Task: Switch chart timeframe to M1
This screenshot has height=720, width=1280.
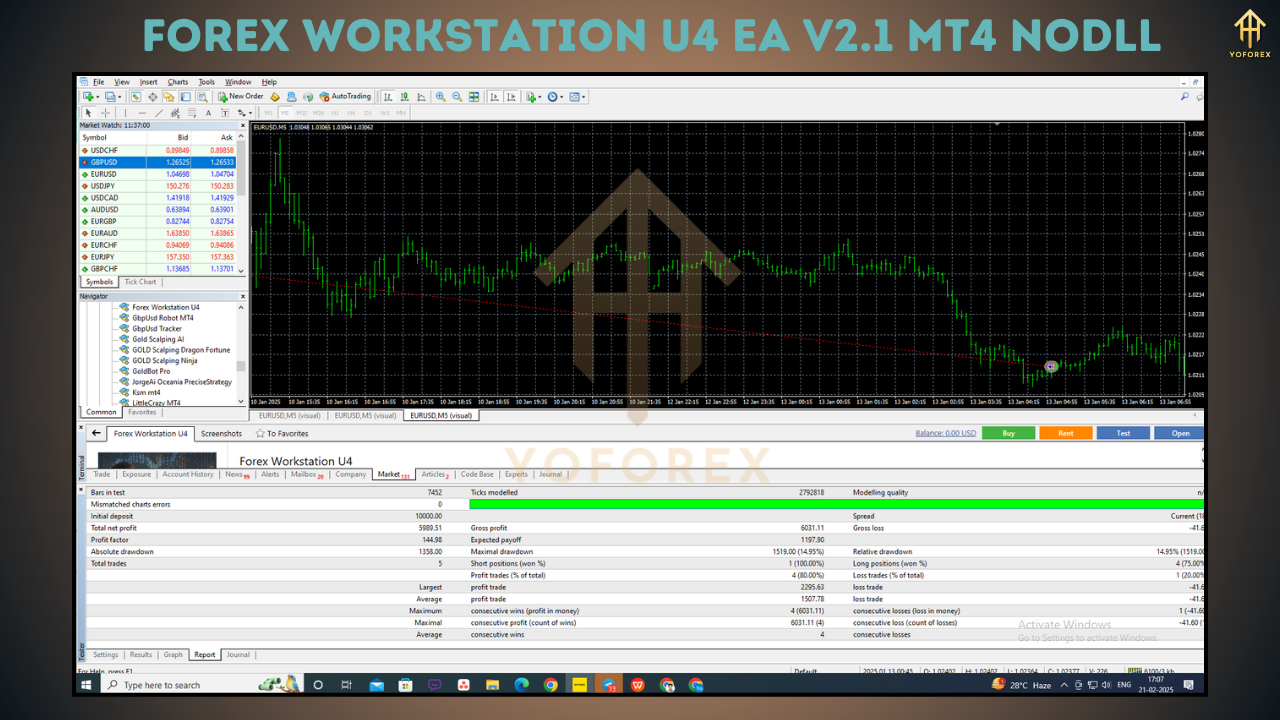Action: [268, 112]
